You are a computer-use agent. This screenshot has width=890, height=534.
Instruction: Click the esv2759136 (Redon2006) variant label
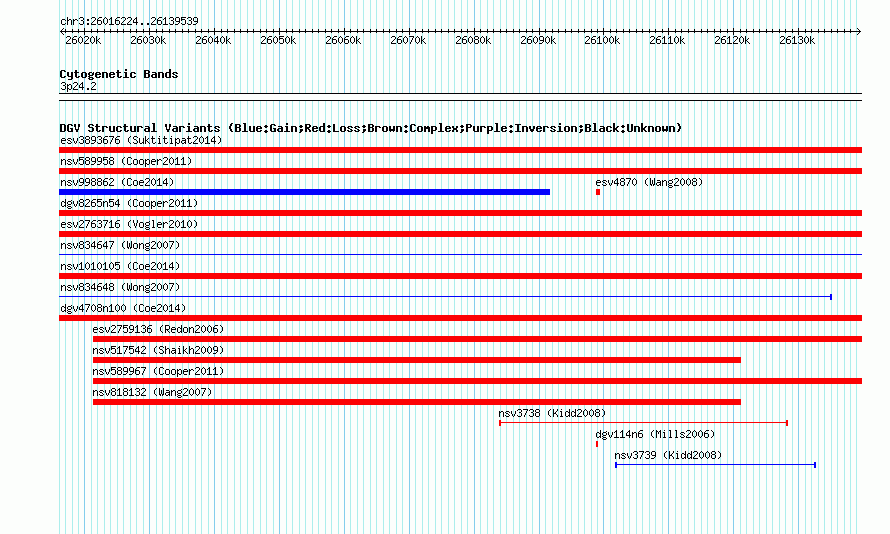tap(158, 329)
